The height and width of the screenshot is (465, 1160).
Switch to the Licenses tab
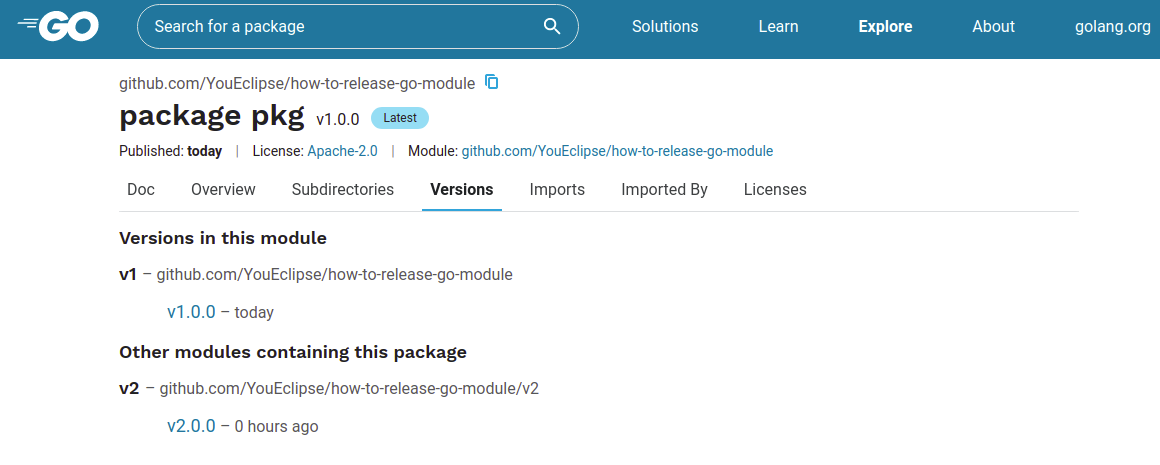point(775,189)
